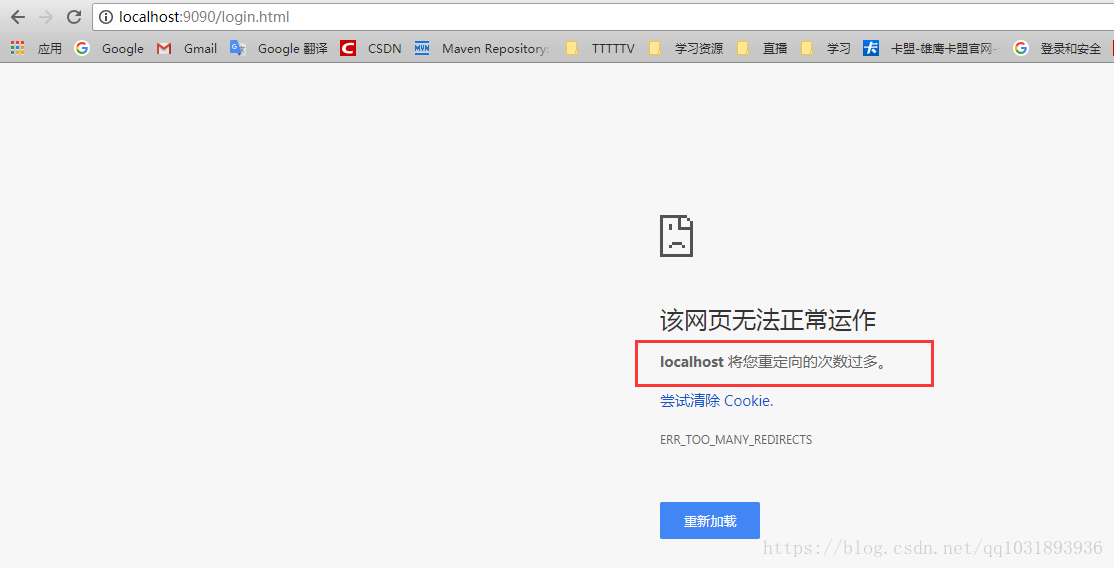
Task: Click the Gmail envelope icon
Action: pos(164,48)
